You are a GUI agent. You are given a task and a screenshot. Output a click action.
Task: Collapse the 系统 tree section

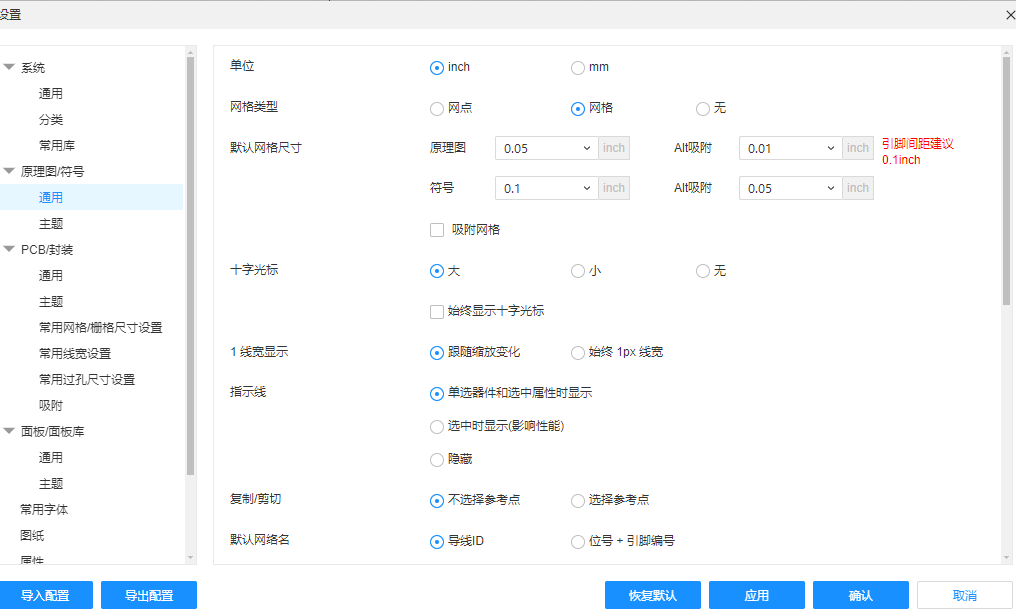9,68
